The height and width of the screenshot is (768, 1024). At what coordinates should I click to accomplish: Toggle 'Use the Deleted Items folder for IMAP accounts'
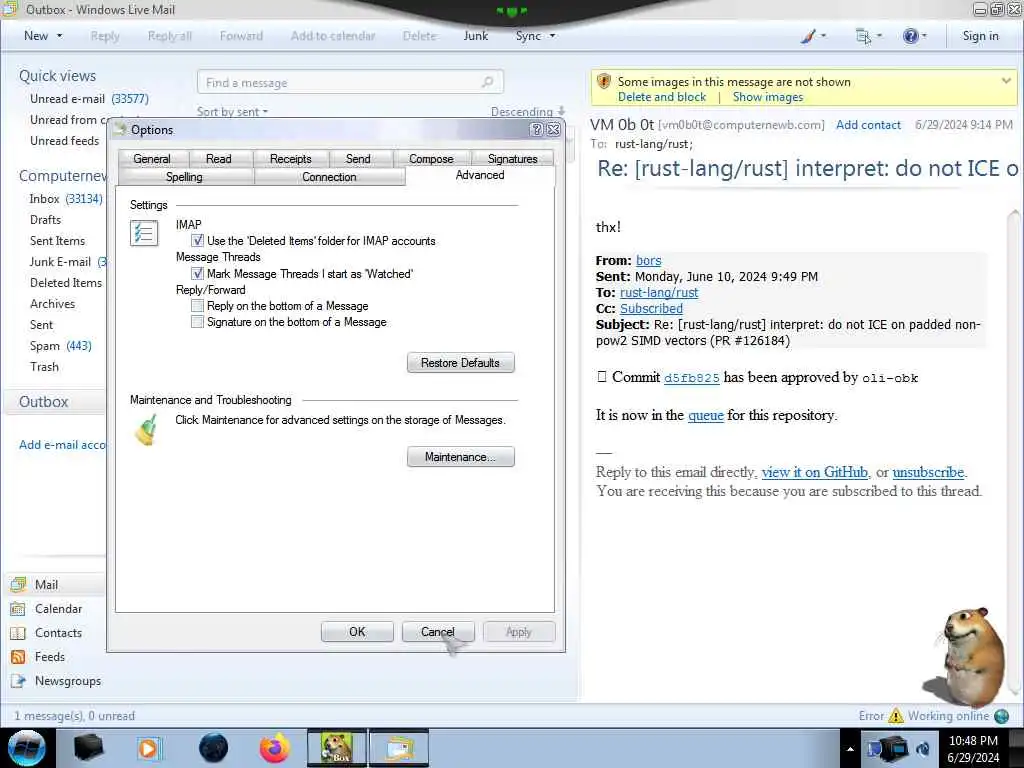197,240
